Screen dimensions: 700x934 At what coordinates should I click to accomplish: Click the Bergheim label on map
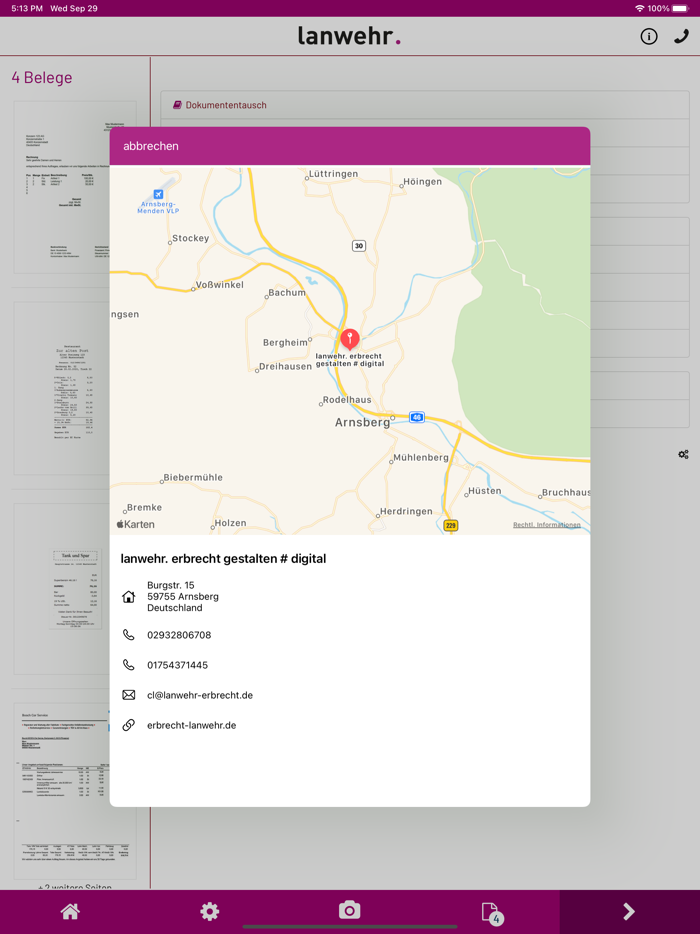[285, 343]
